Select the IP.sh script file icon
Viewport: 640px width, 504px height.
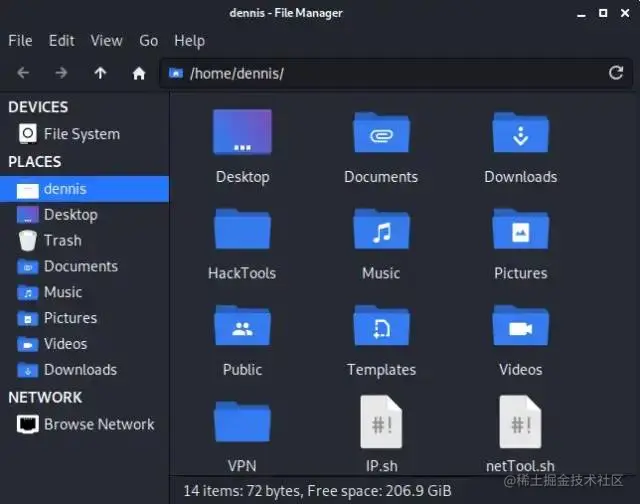click(381, 422)
